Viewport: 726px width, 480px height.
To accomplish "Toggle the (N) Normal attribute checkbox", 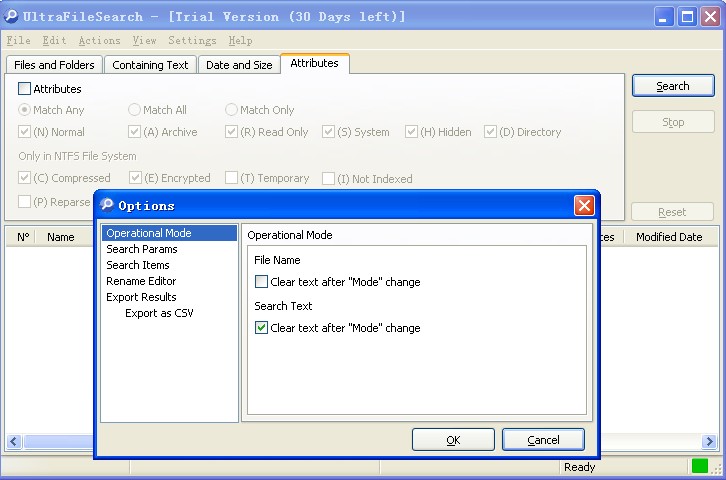I will (x=24, y=132).
